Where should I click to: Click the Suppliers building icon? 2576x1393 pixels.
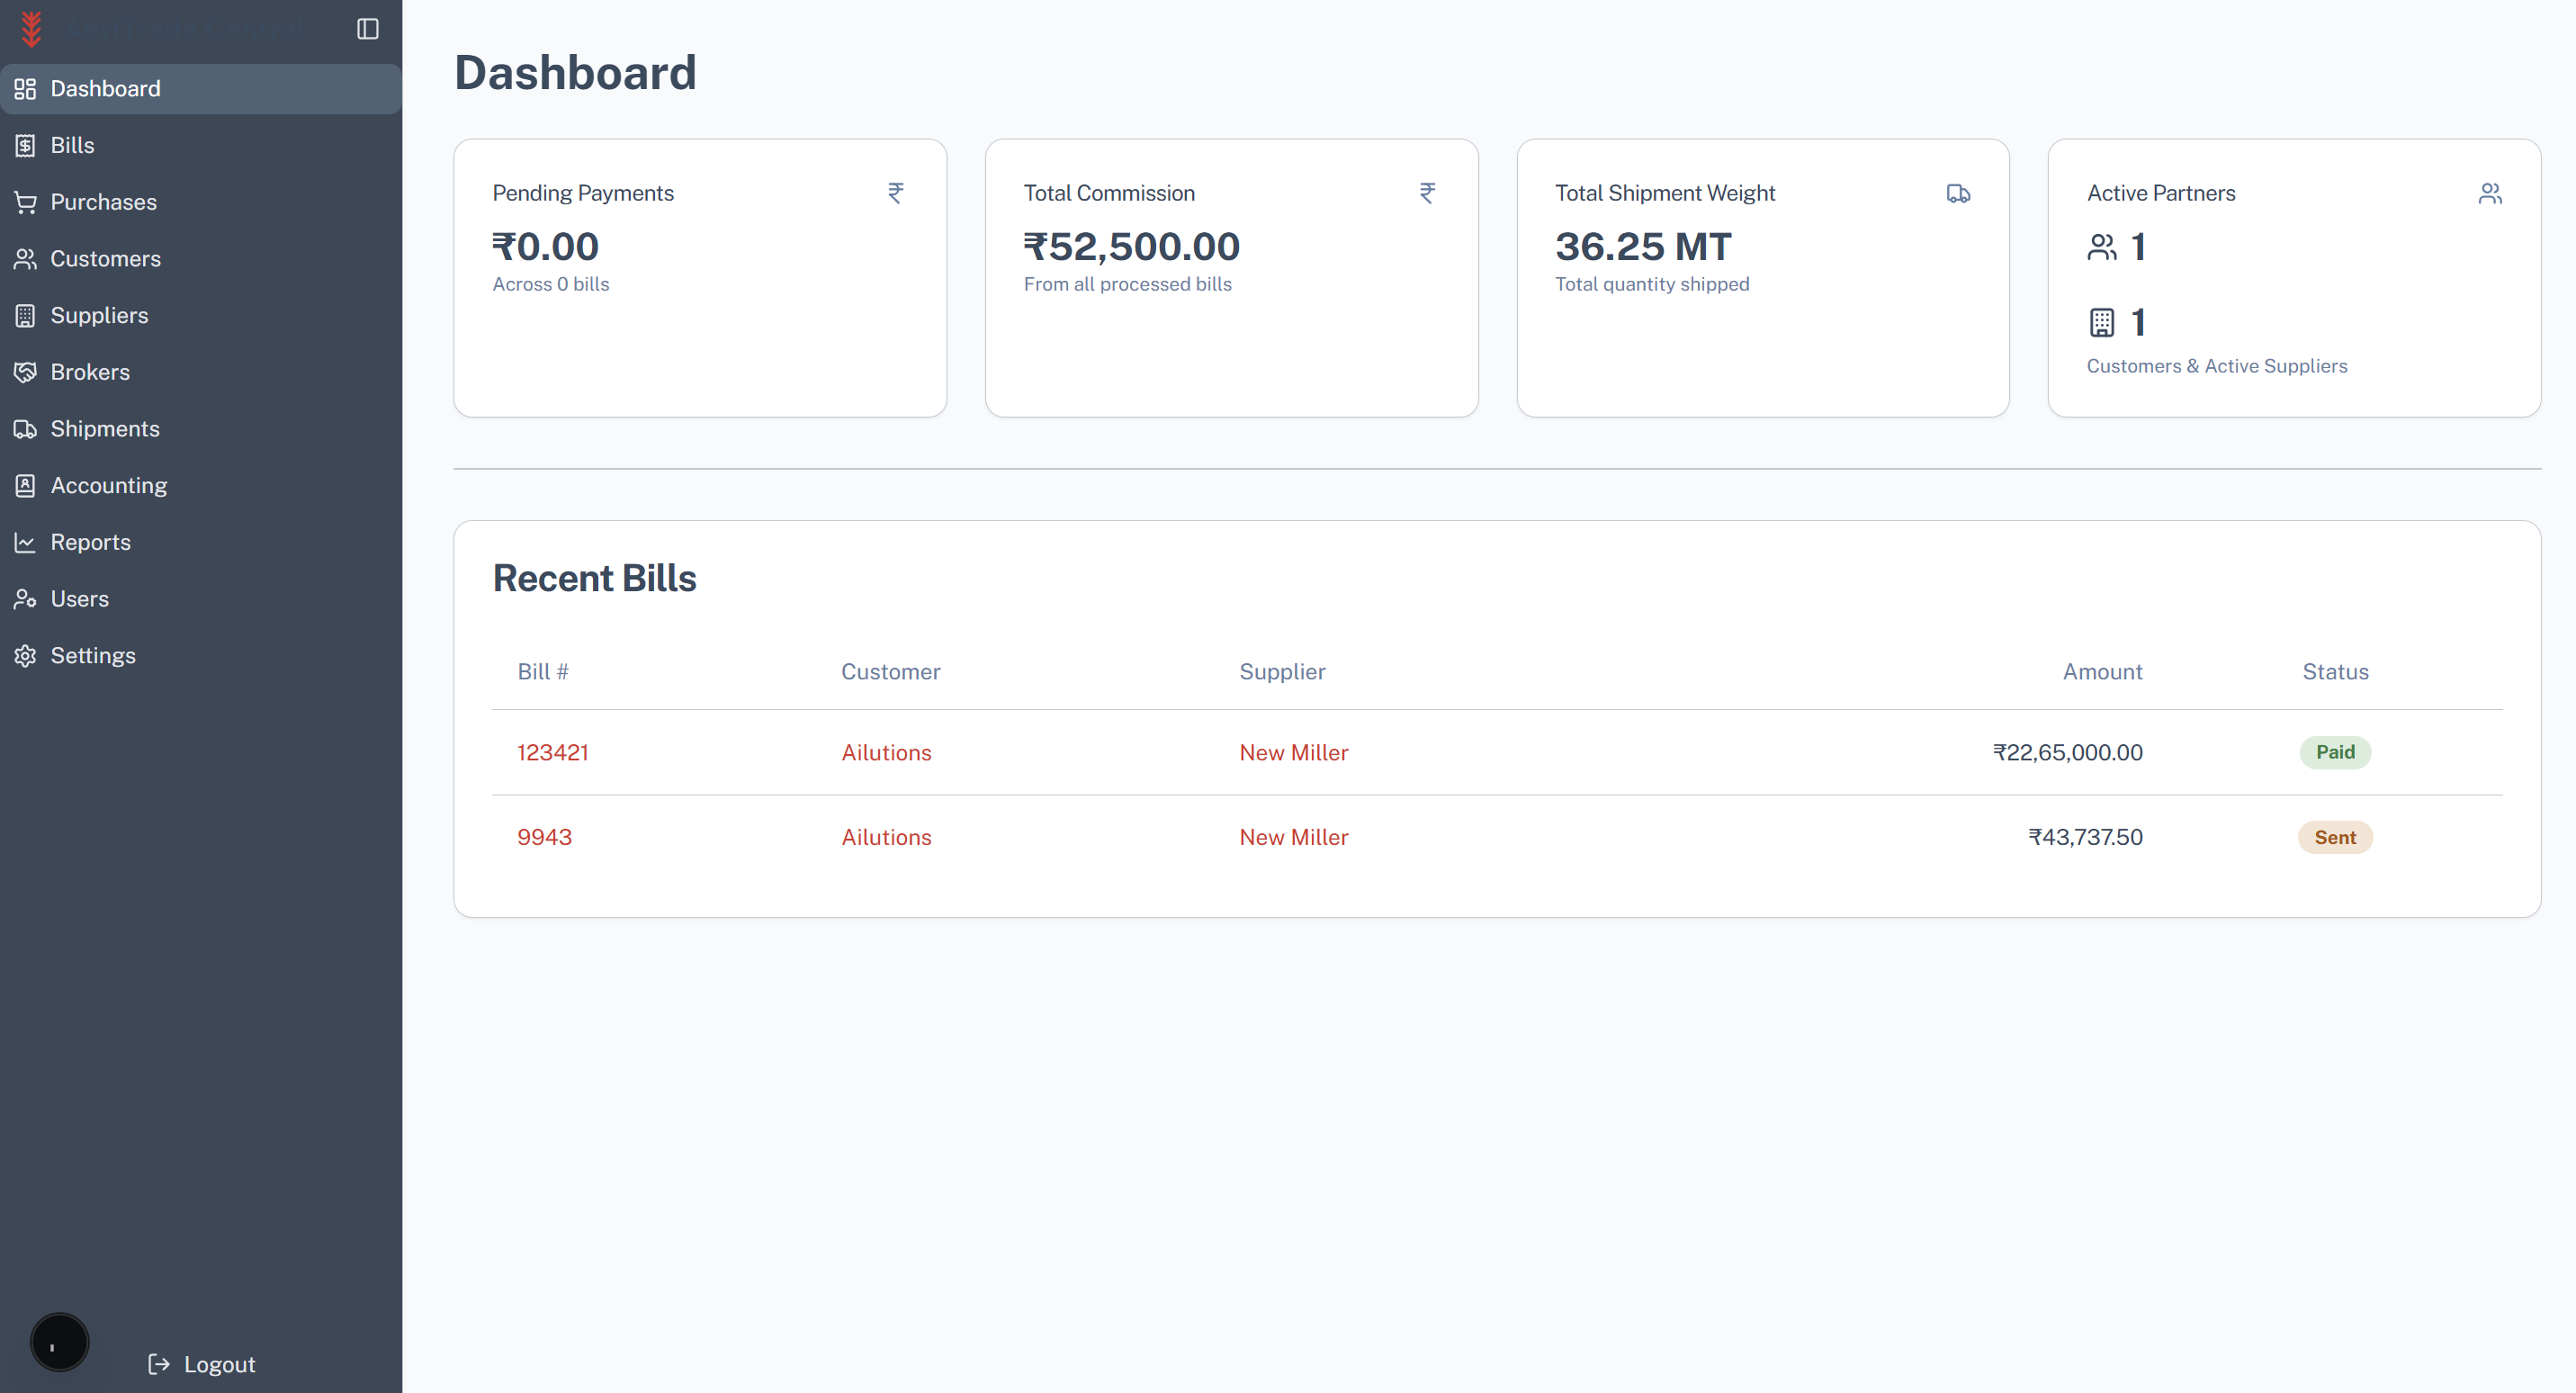coord(25,316)
